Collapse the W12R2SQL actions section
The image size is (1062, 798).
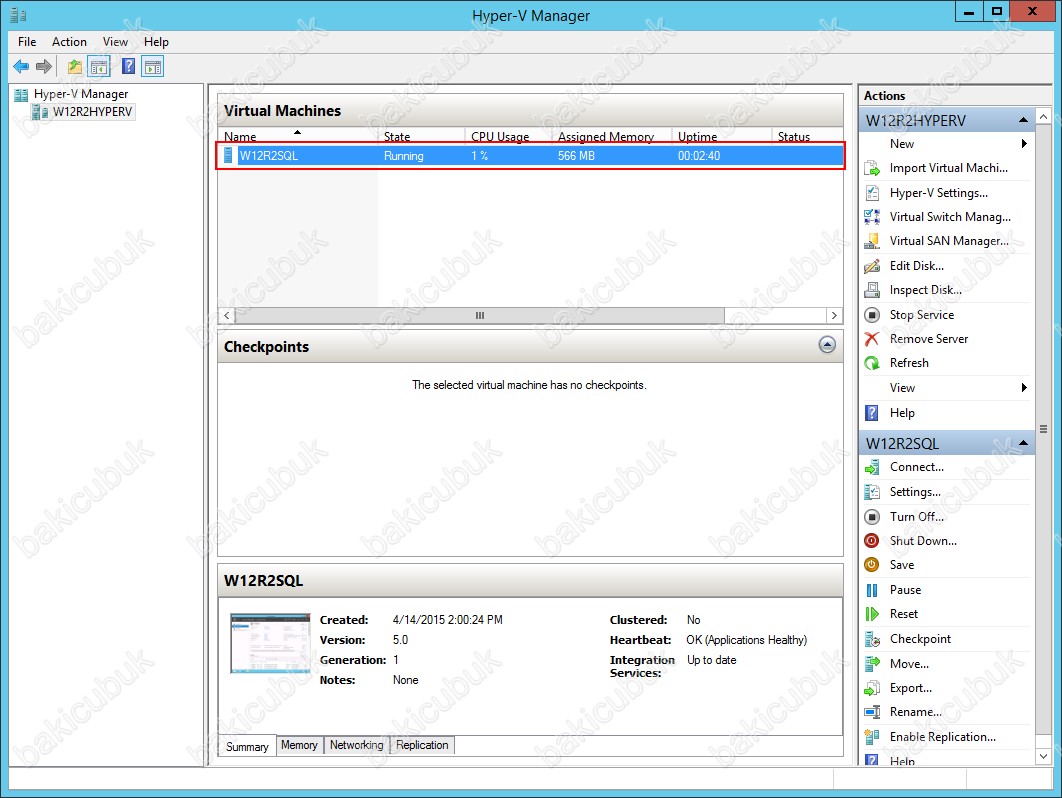pos(1023,444)
